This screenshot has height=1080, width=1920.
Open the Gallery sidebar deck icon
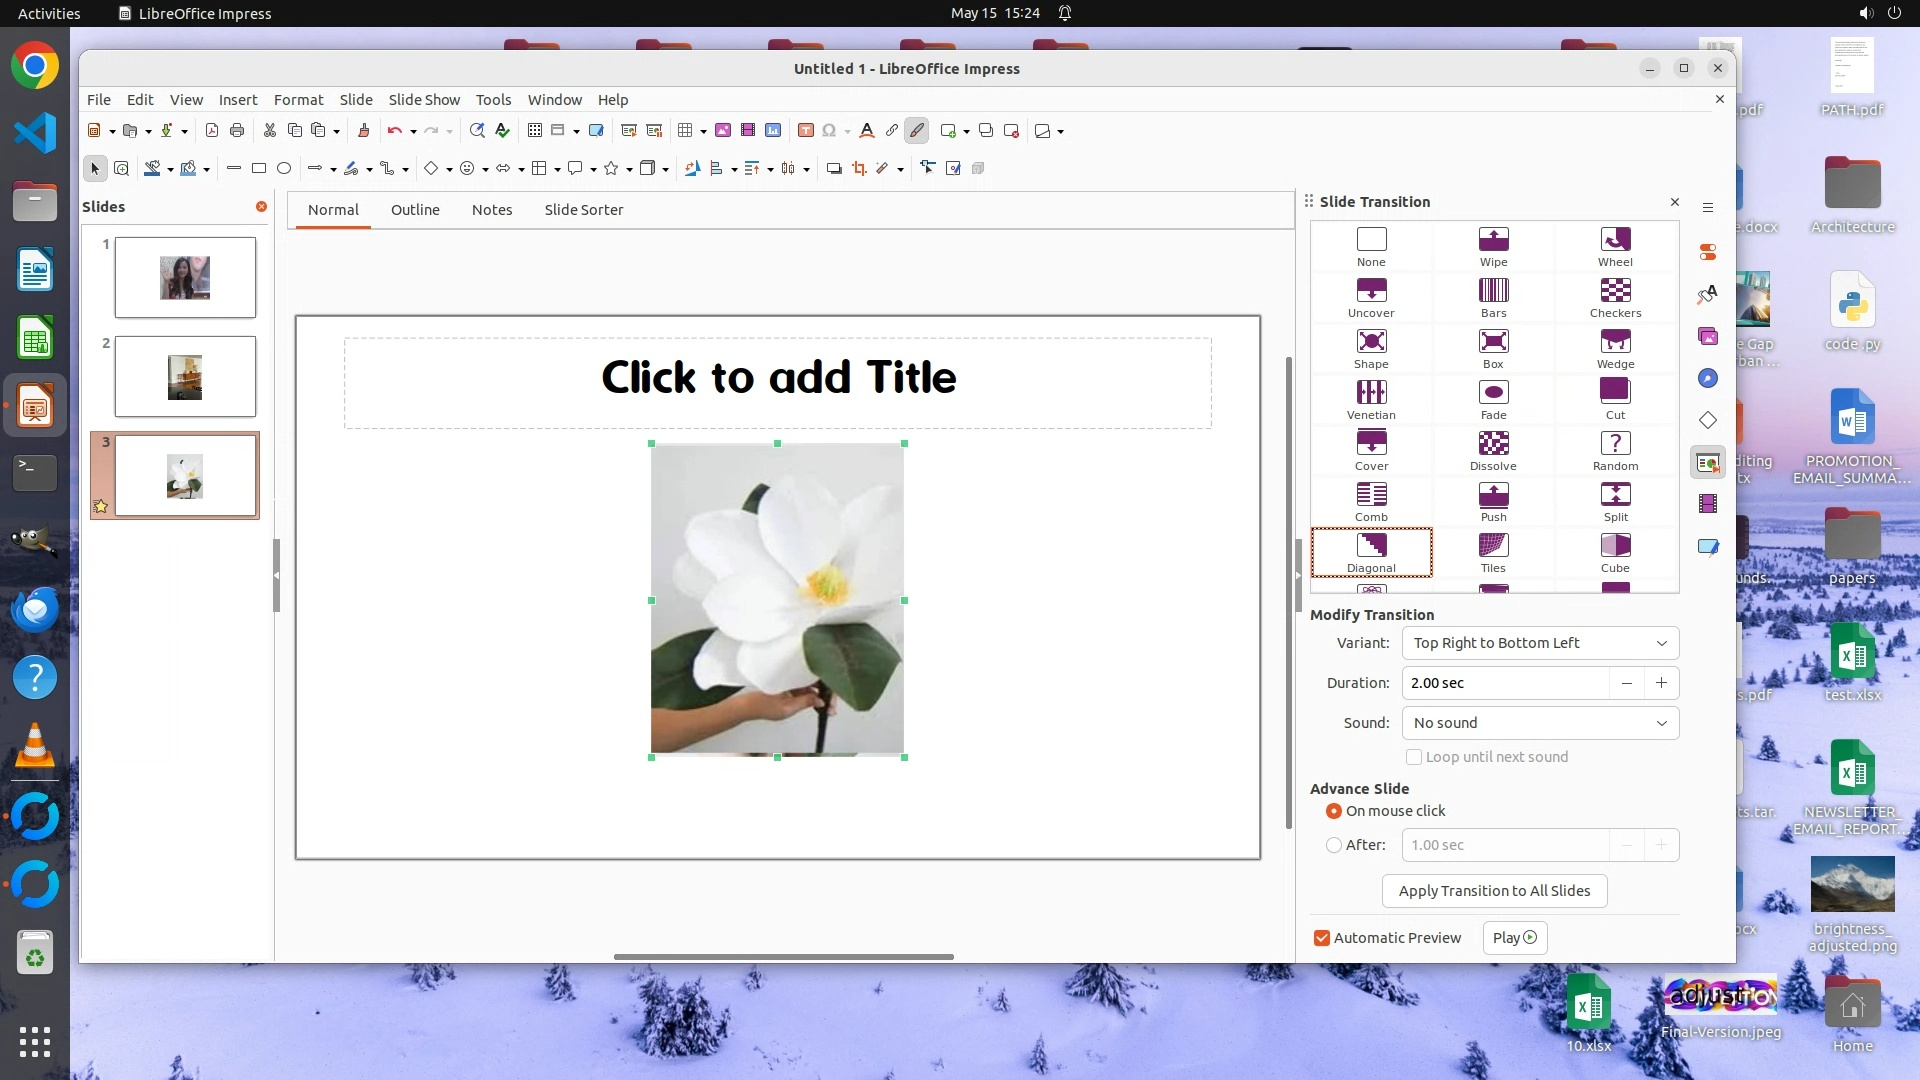point(1708,337)
